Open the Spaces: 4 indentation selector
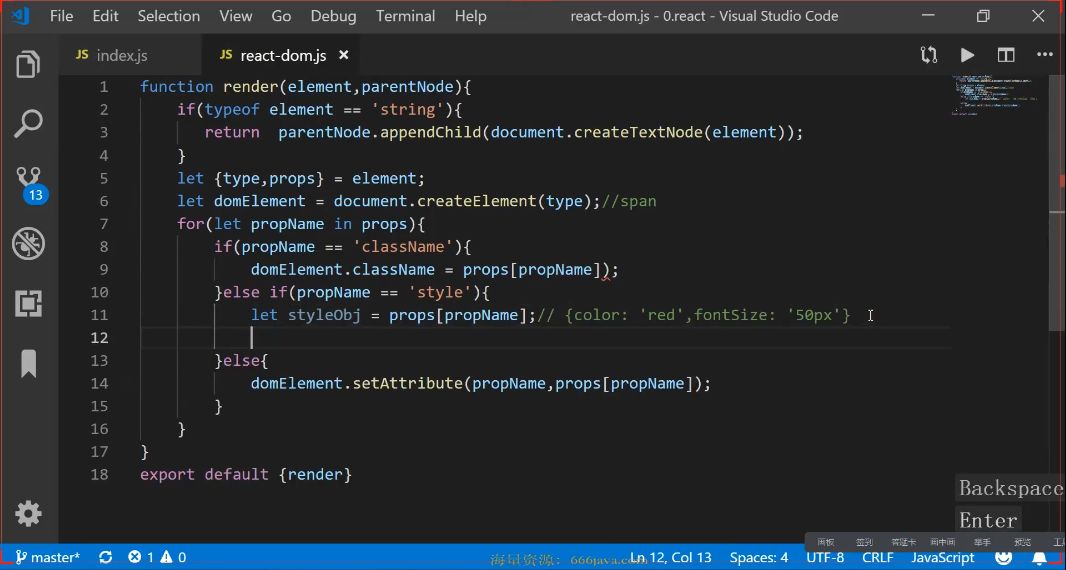Image resolution: width=1066 pixels, height=570 pixels. point(759,557)
